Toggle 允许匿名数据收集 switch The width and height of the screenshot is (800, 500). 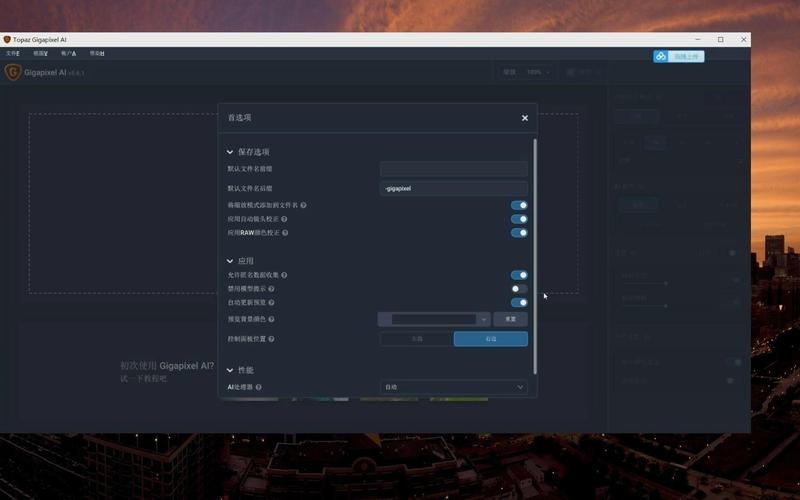(x=519, y=275)
